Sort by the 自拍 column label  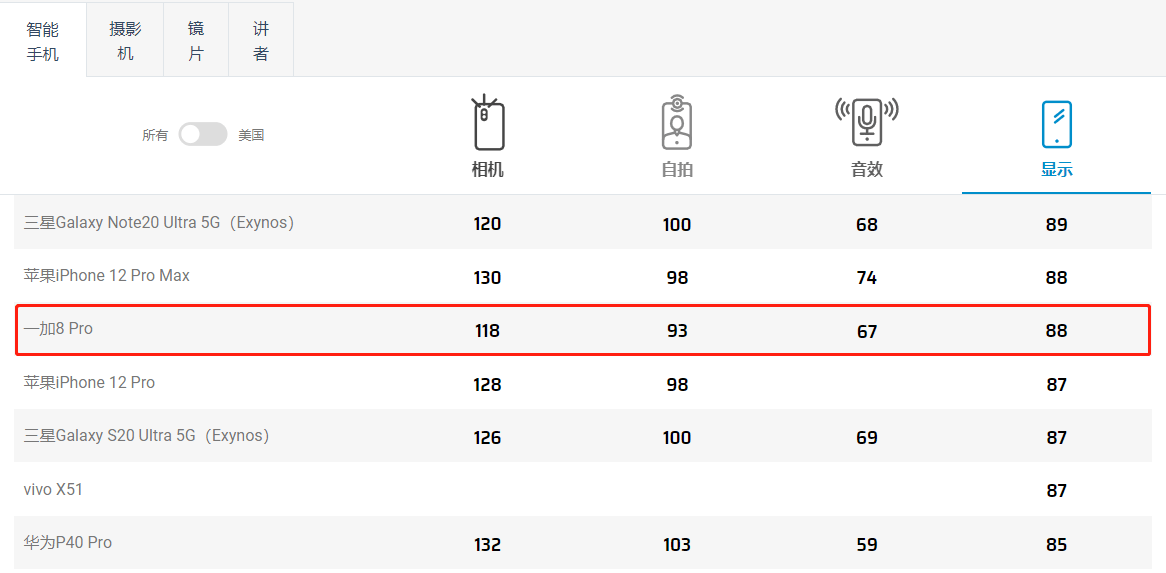pos(677,170)
